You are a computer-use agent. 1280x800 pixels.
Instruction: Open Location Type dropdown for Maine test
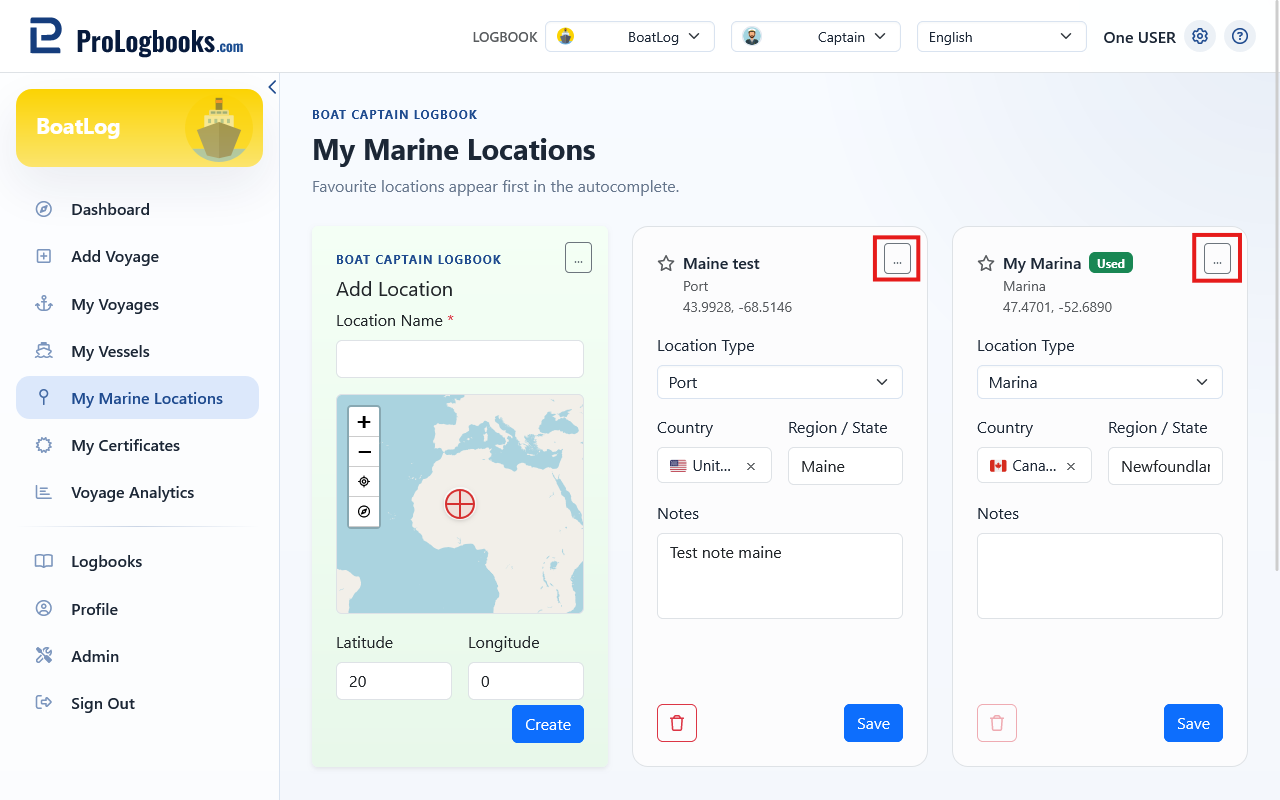pyautogui.click(x=780, y=382)
